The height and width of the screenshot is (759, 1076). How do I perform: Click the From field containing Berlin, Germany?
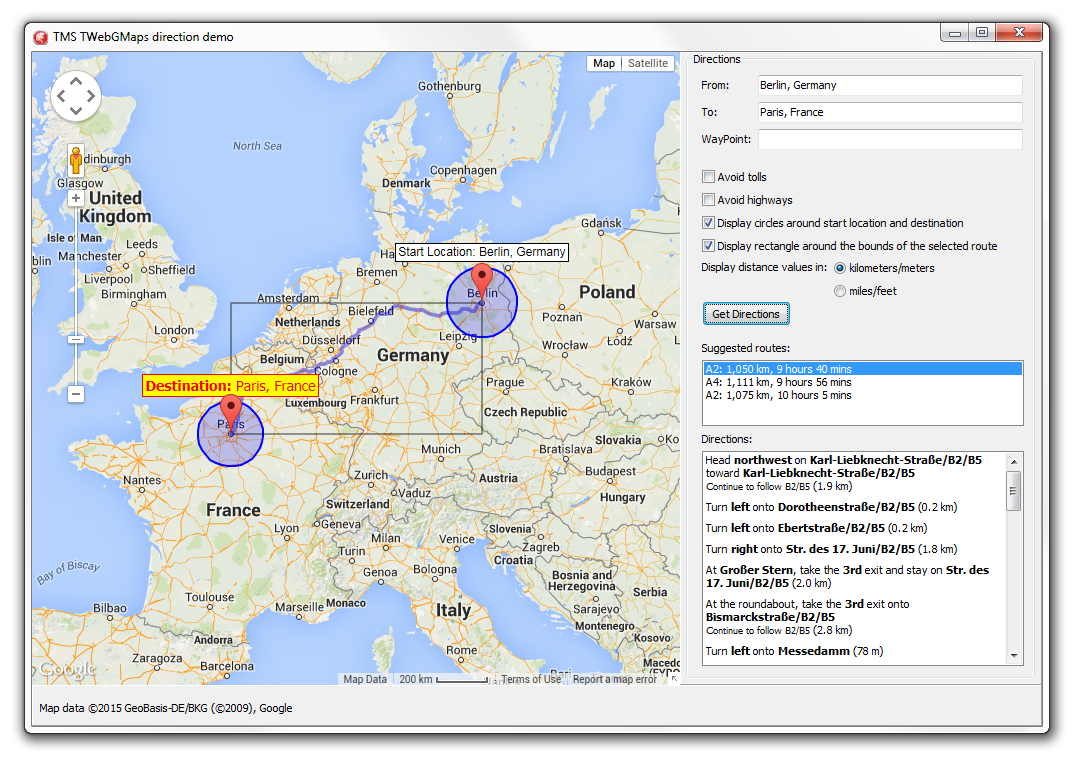tap(890, 85)
